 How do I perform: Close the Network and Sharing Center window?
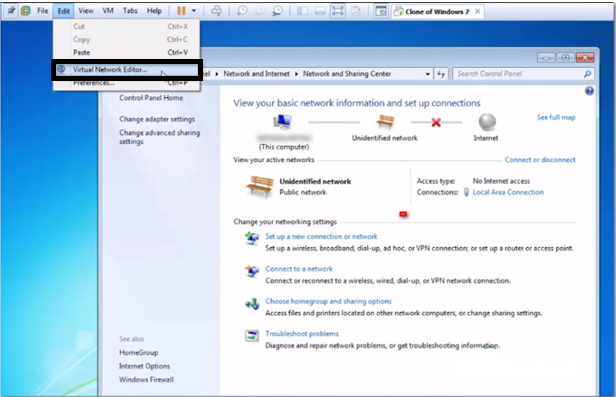585,58
